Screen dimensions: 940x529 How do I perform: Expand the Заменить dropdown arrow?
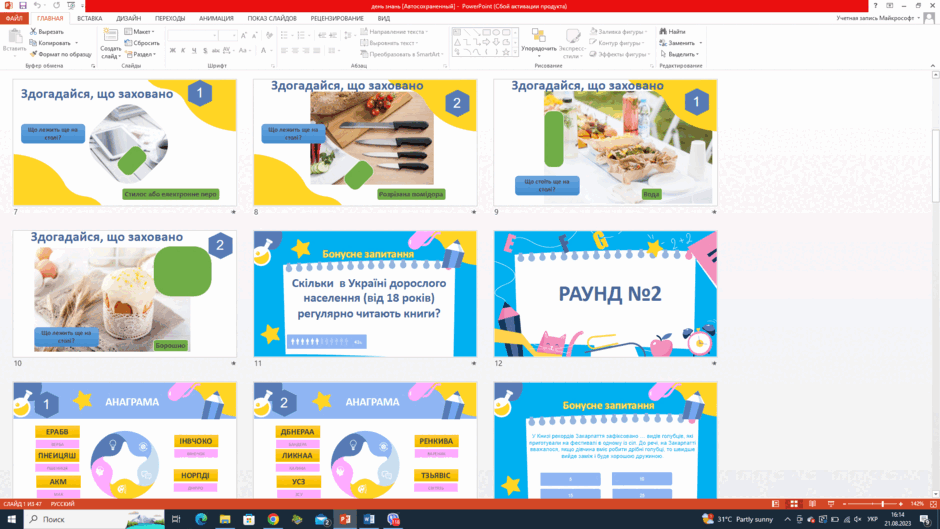point(701,43)
